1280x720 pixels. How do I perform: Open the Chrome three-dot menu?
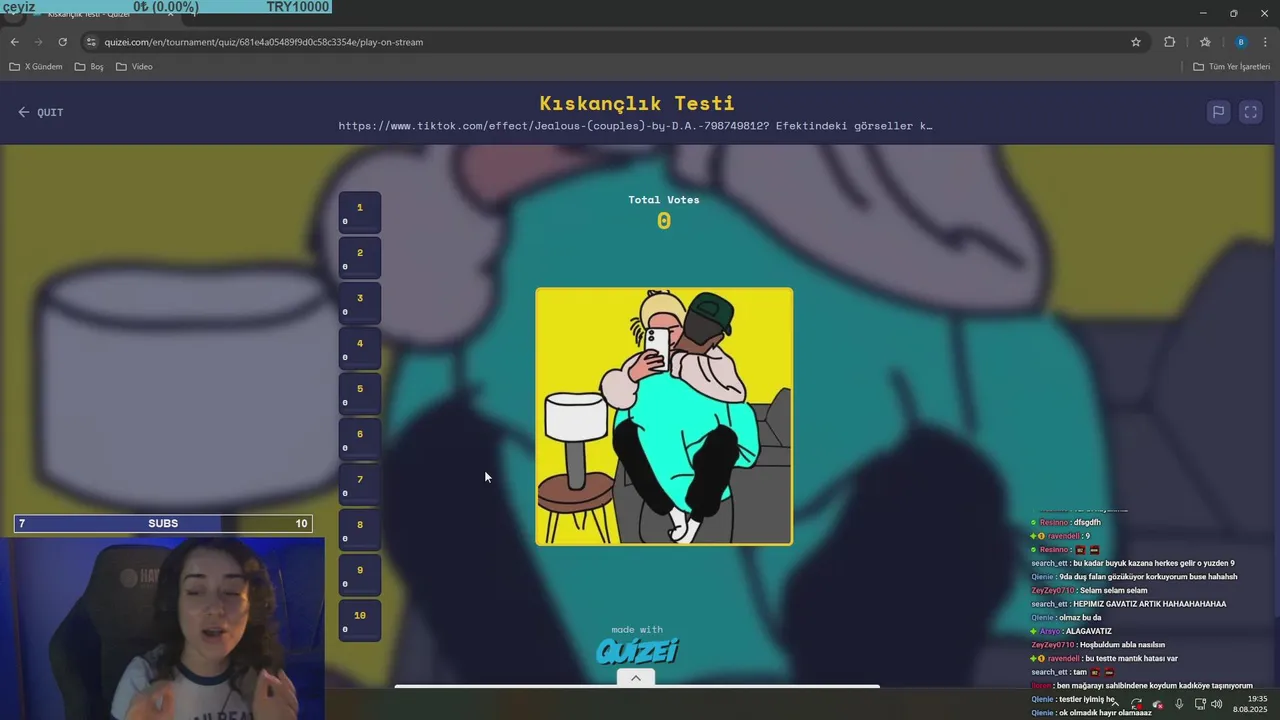[x=1266, y=42]
